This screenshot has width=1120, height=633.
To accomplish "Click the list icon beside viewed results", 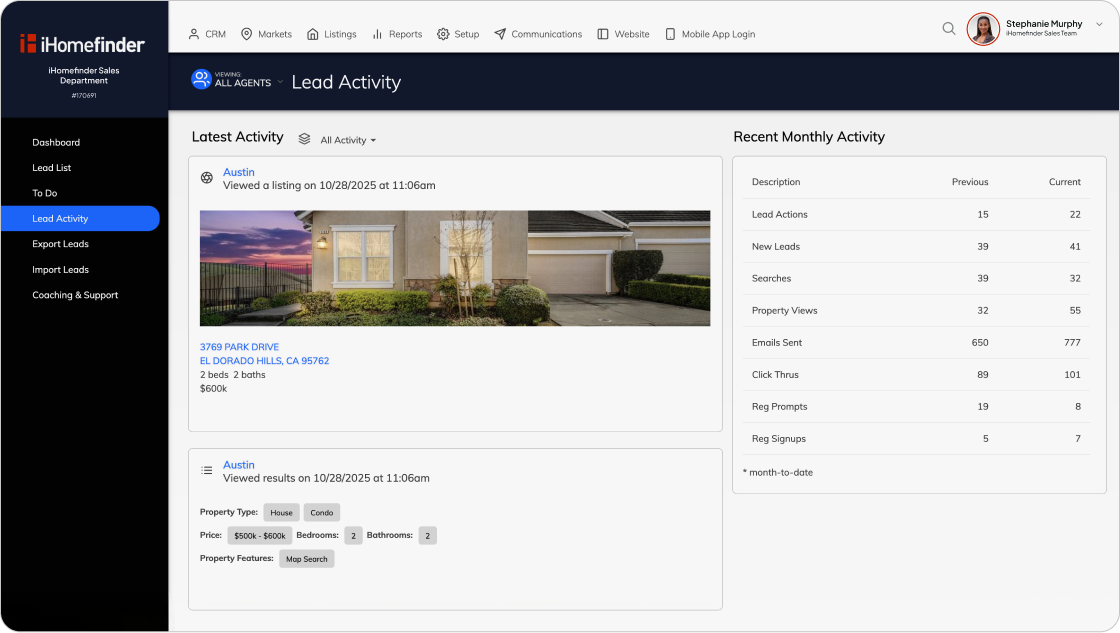I will pos(207,470).
